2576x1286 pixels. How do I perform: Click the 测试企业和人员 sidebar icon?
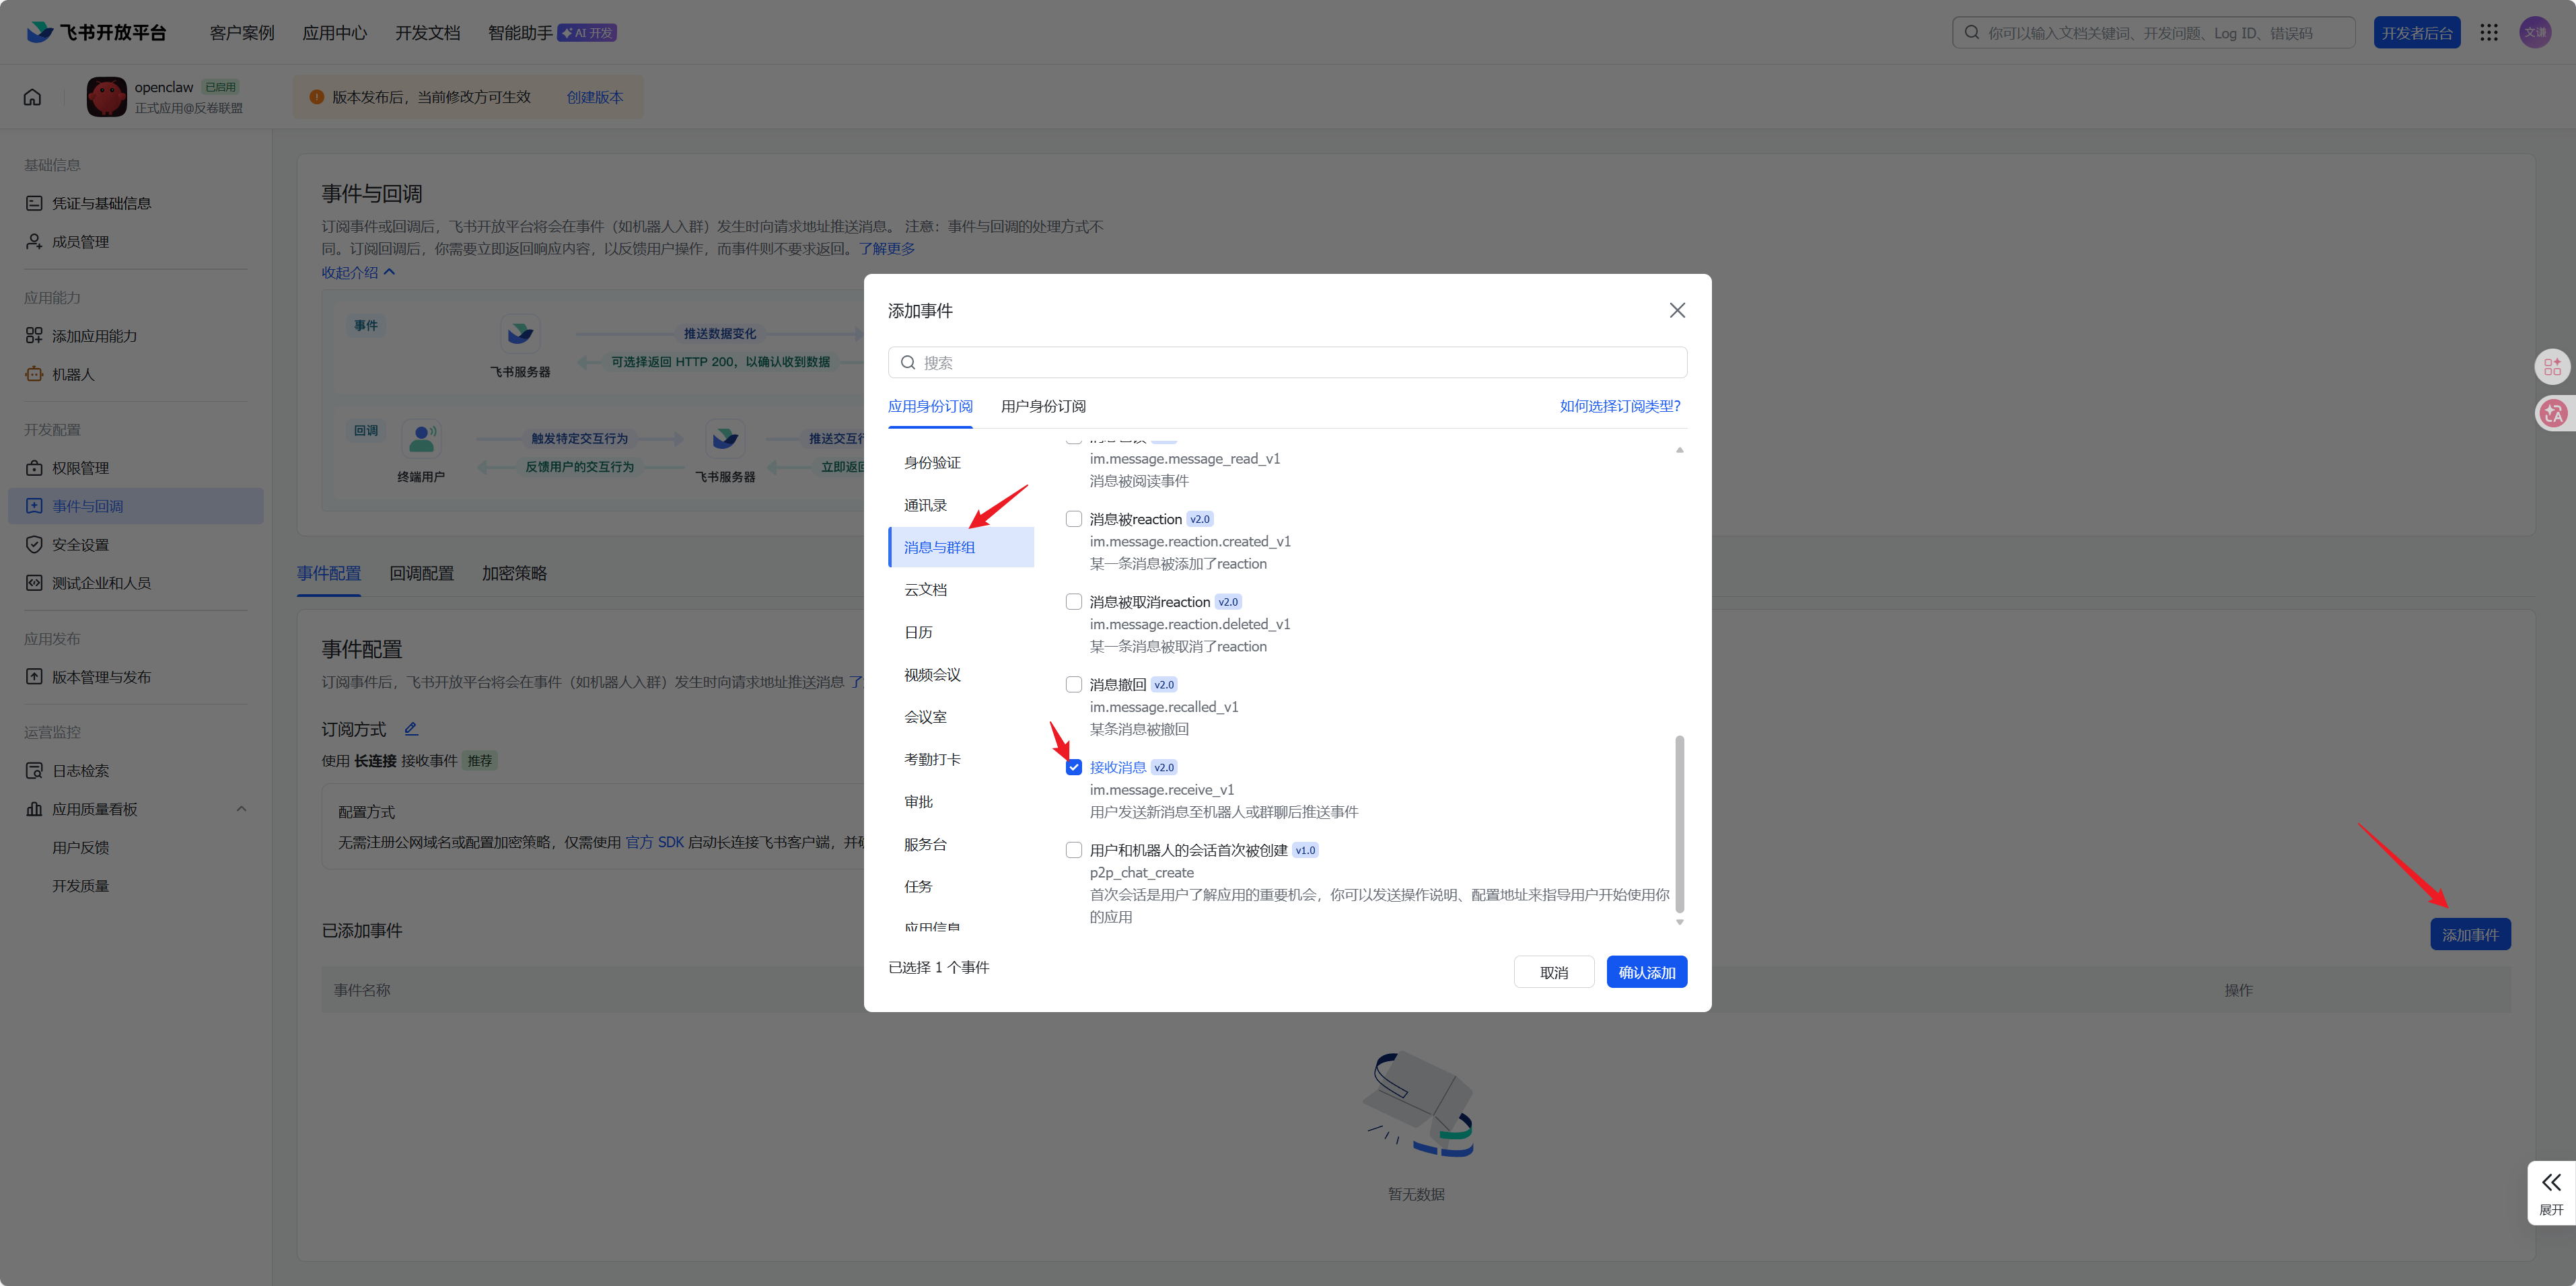(x=34, y=583)
